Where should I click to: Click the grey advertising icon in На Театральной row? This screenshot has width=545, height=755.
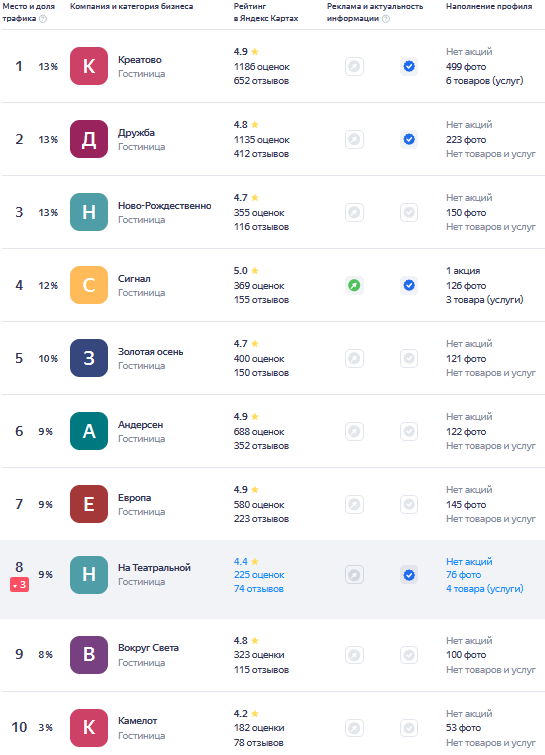coord(354,575)
